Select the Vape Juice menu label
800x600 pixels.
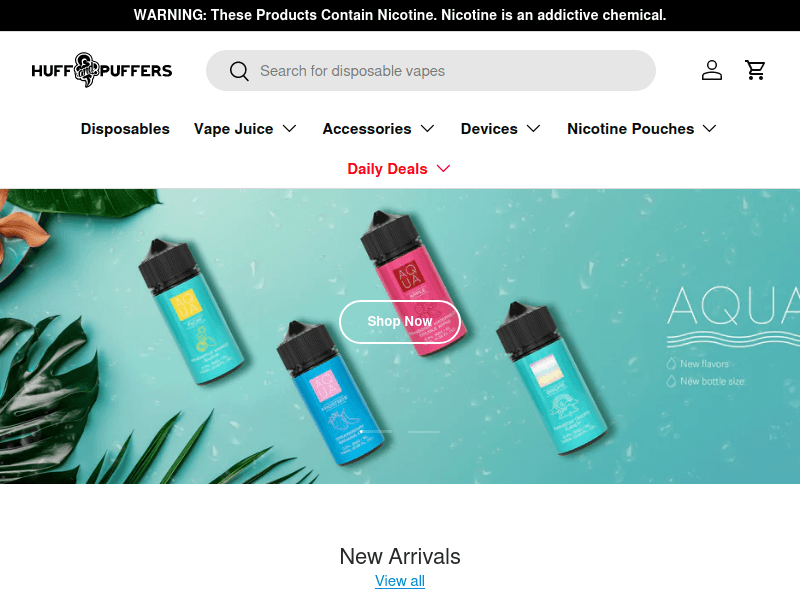(234, 129)
